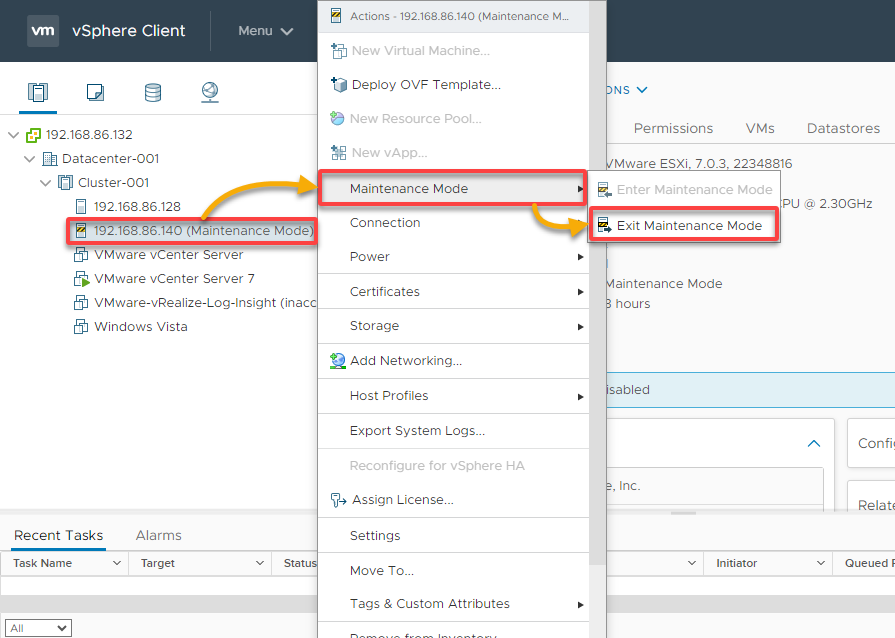
Task: Open the Power submenu
Action: tap(453, 257)
